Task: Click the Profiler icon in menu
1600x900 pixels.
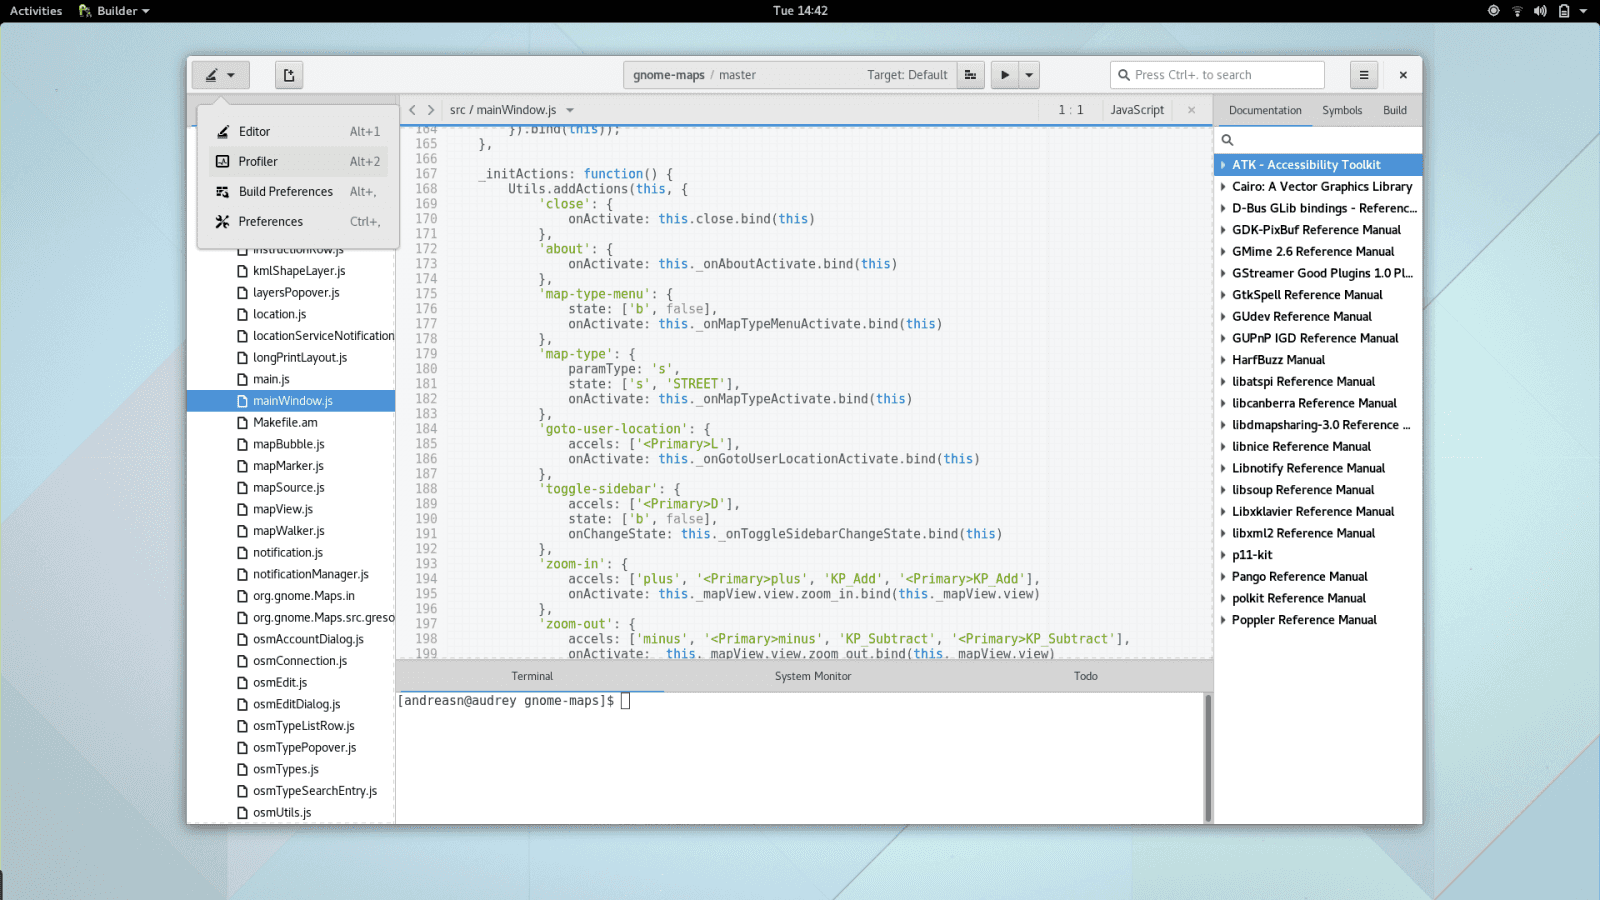Action: [223, 161]
